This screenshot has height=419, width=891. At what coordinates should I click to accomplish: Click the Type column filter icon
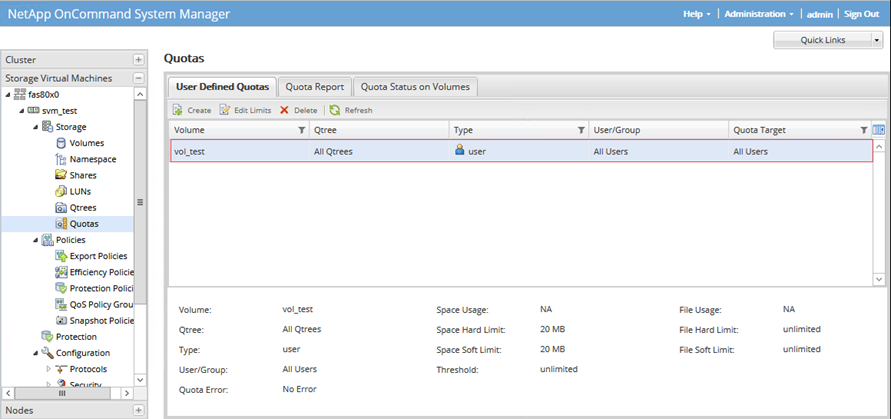(581, 130)
